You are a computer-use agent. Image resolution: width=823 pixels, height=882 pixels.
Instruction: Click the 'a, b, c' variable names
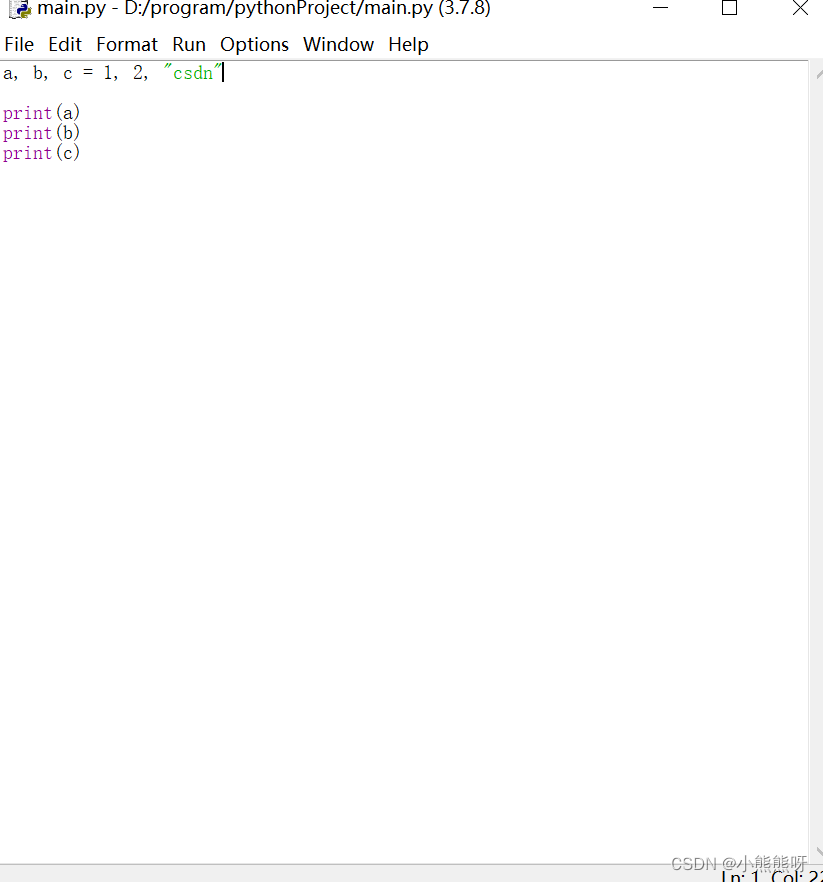pyautogui.click(x=38, y=73)
